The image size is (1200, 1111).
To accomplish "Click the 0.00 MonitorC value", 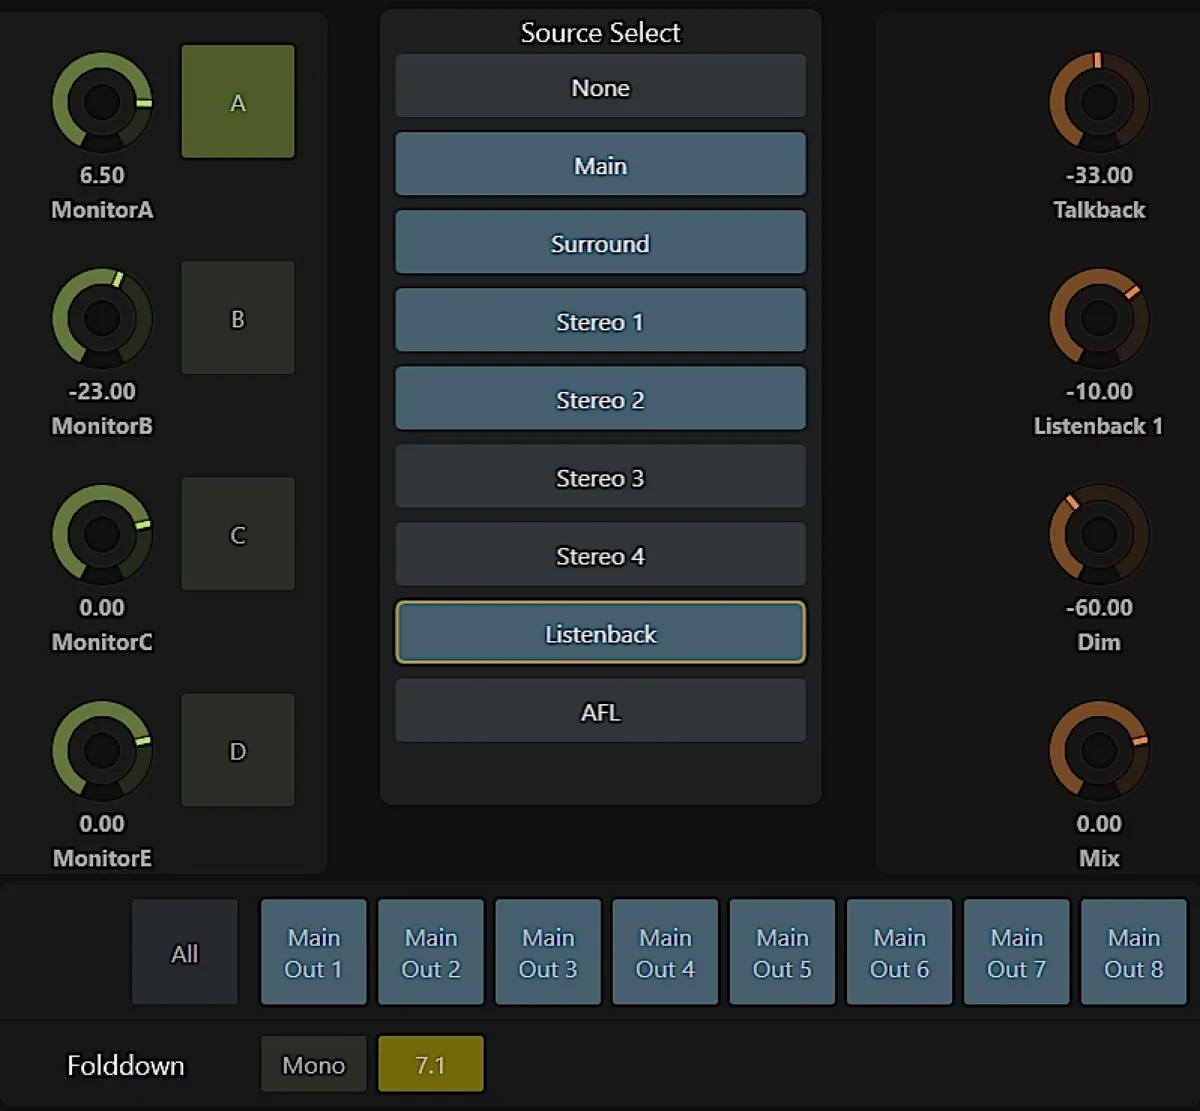I will click(102, 607).
